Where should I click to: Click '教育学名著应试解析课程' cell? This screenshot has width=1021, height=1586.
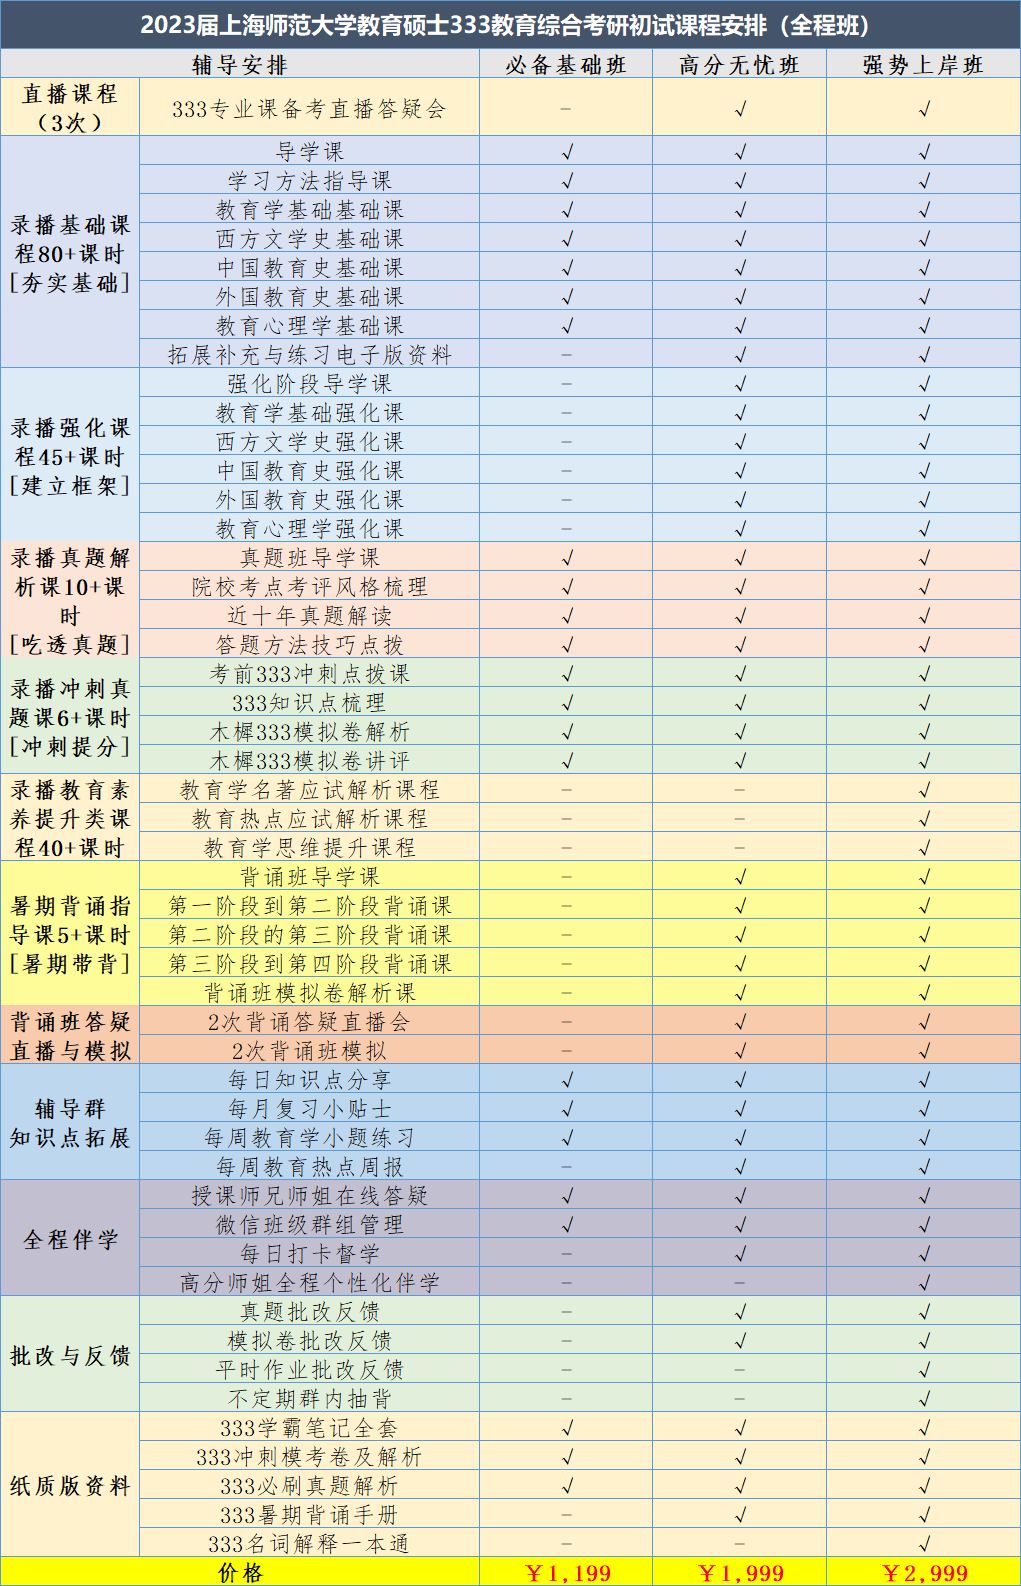point(309,790)
